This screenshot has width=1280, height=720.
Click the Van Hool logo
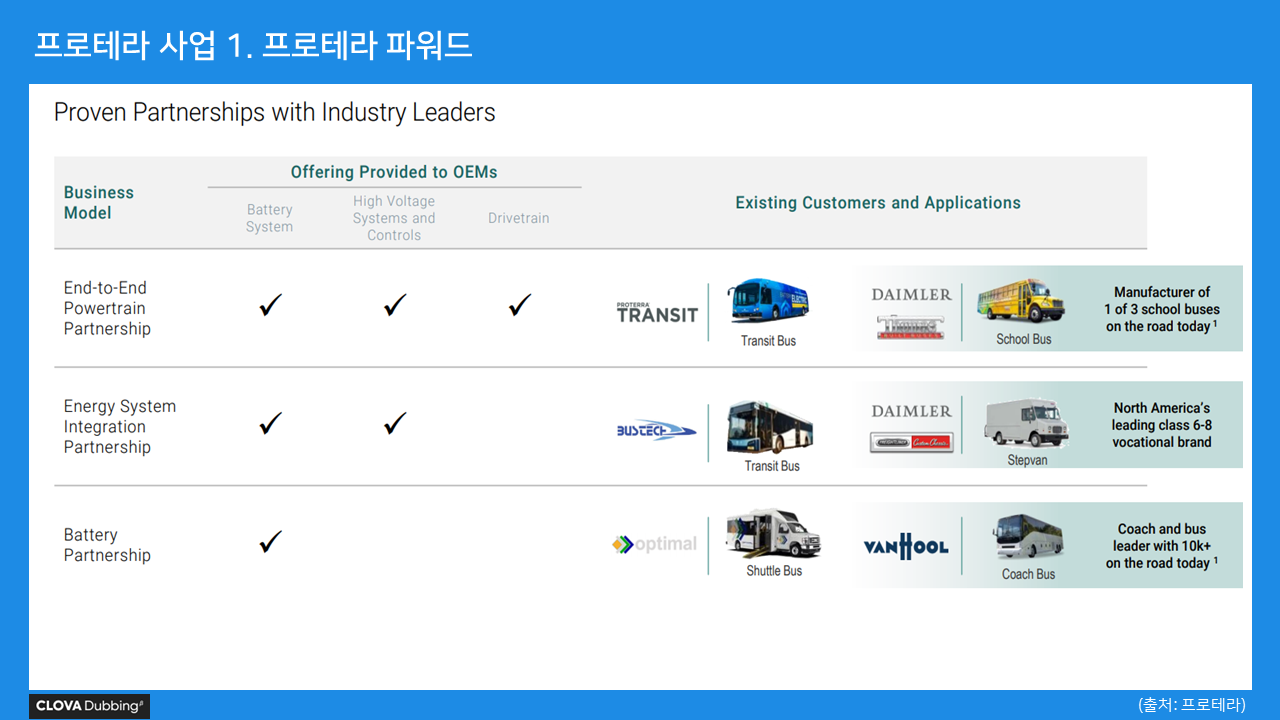point(906,546)
